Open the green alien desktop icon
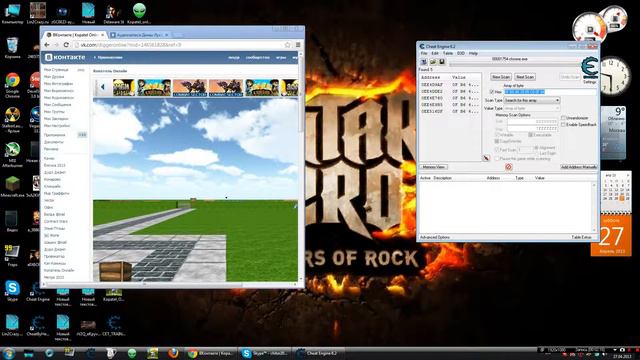 [139, 13]
